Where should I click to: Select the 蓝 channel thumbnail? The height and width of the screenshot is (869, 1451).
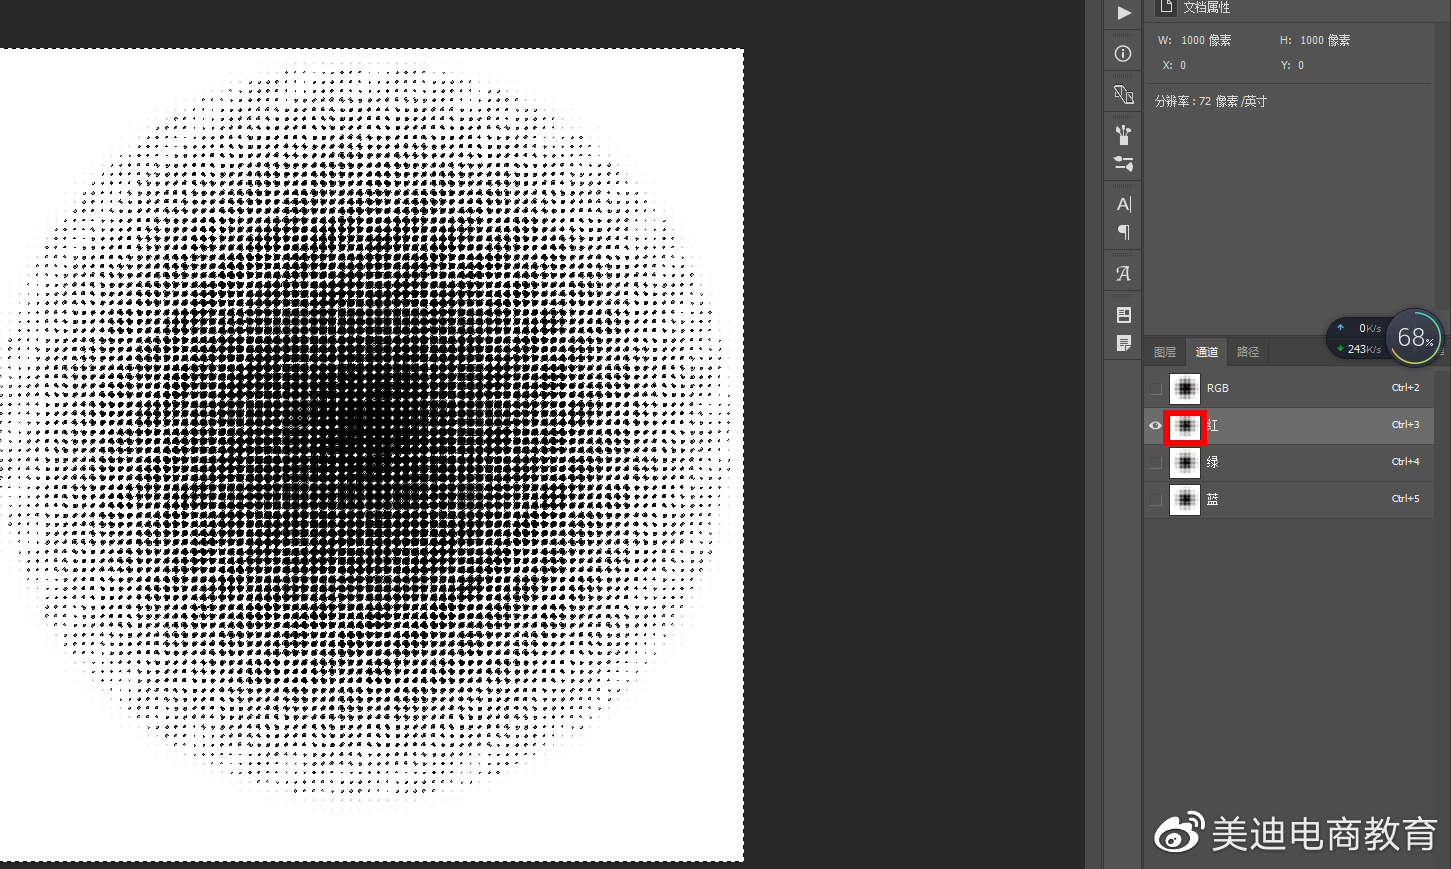1185,499
